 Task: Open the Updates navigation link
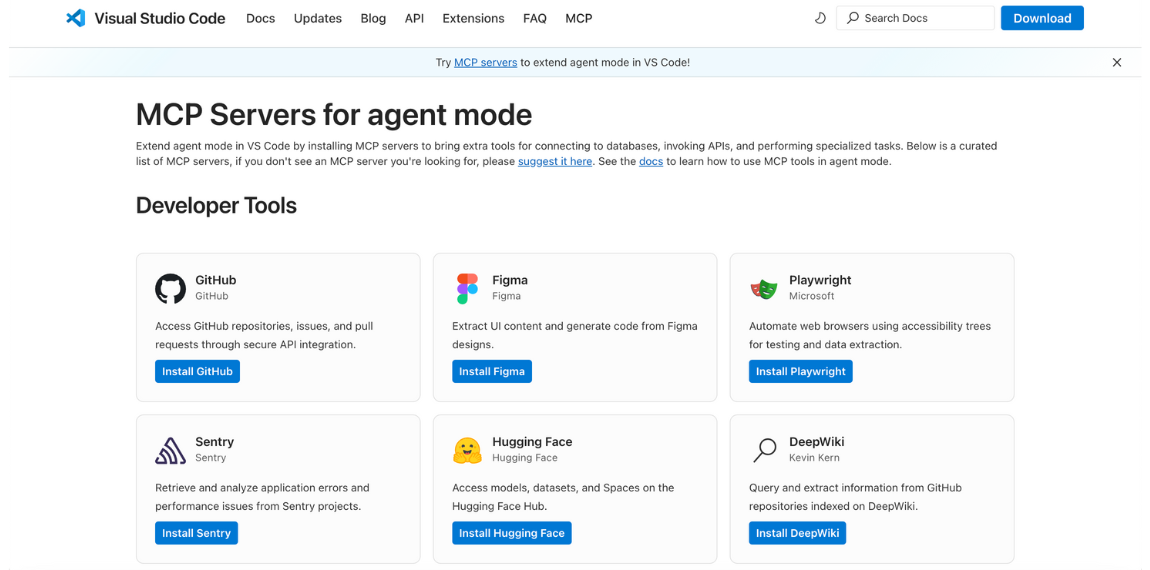317,18
